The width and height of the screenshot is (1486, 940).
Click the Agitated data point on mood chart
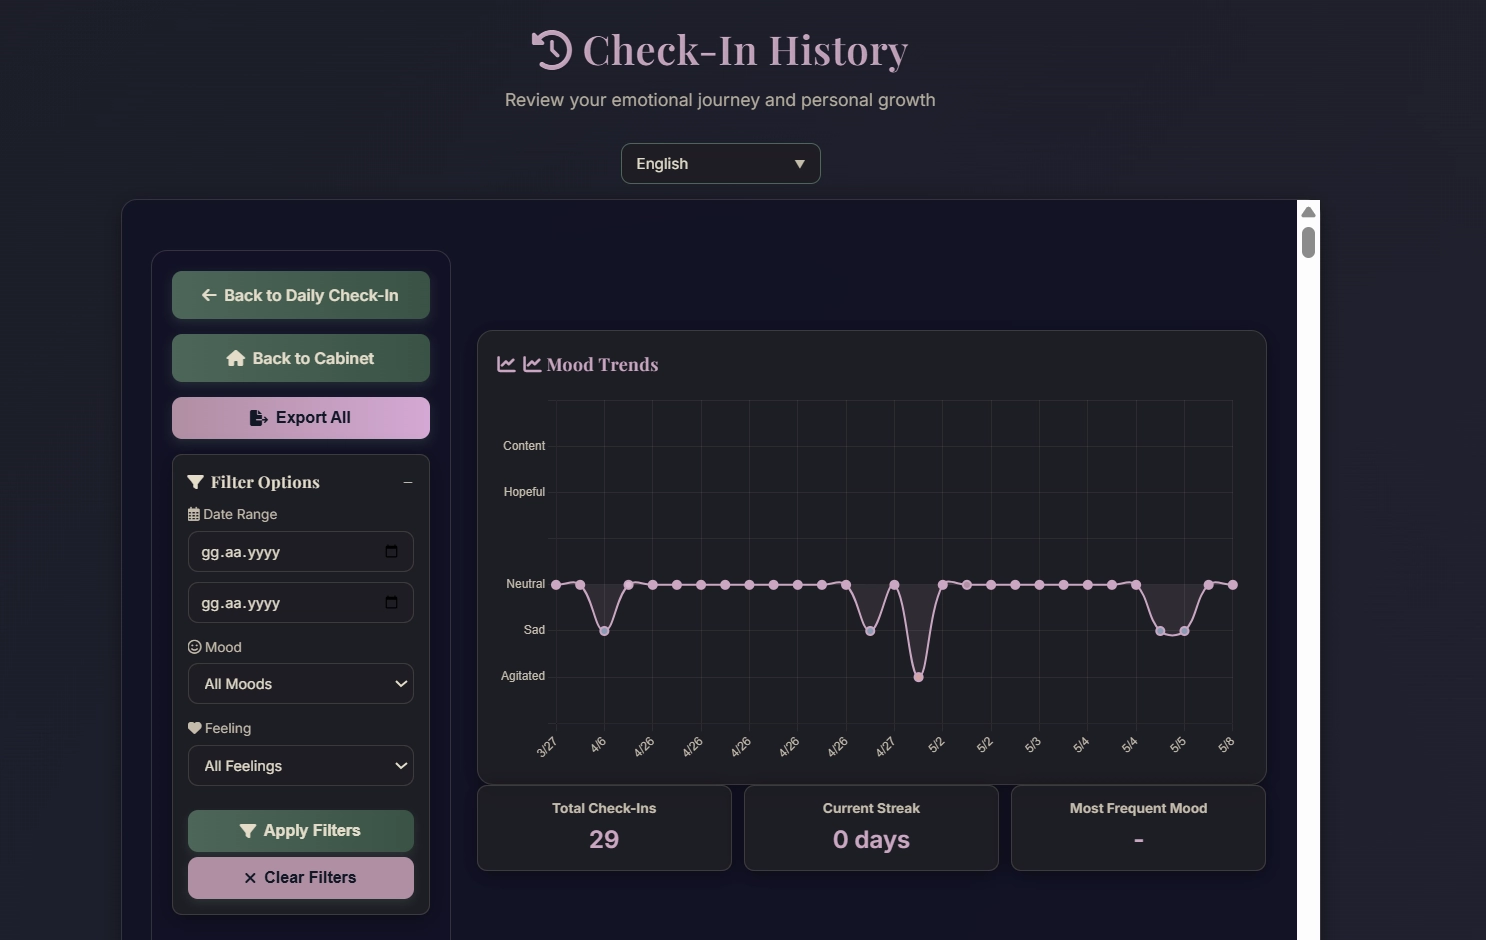(918, 677)
